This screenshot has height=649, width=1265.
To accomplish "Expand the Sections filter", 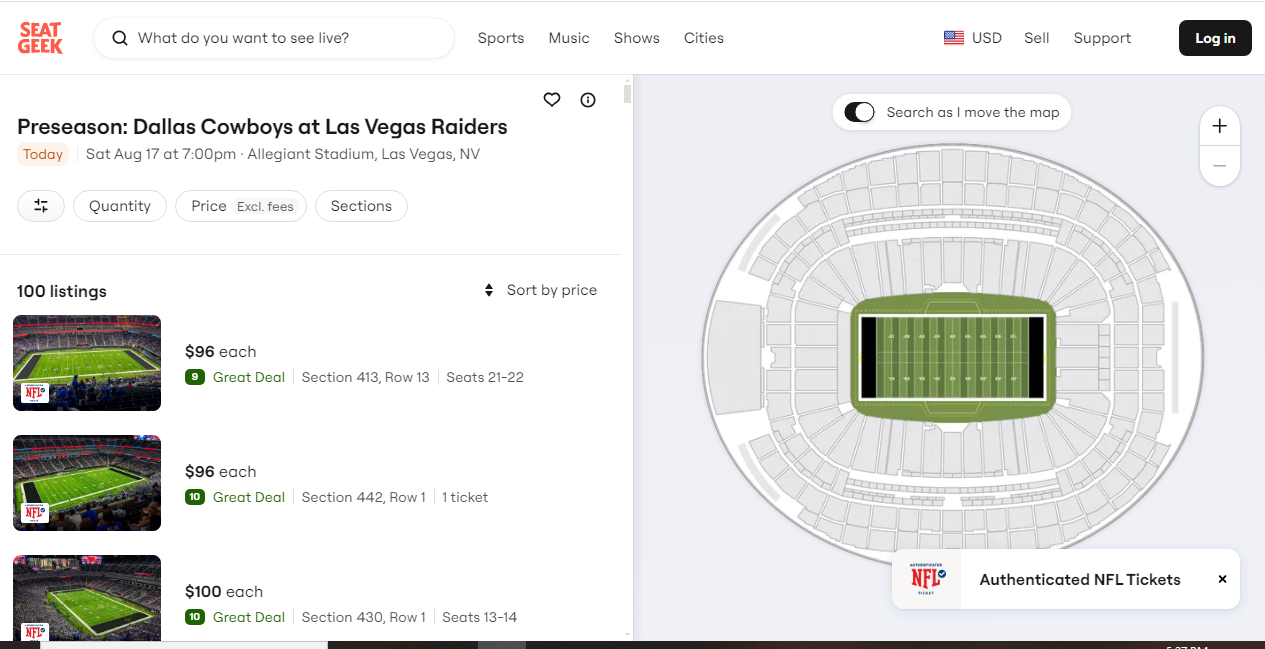I will pos(361,206).
